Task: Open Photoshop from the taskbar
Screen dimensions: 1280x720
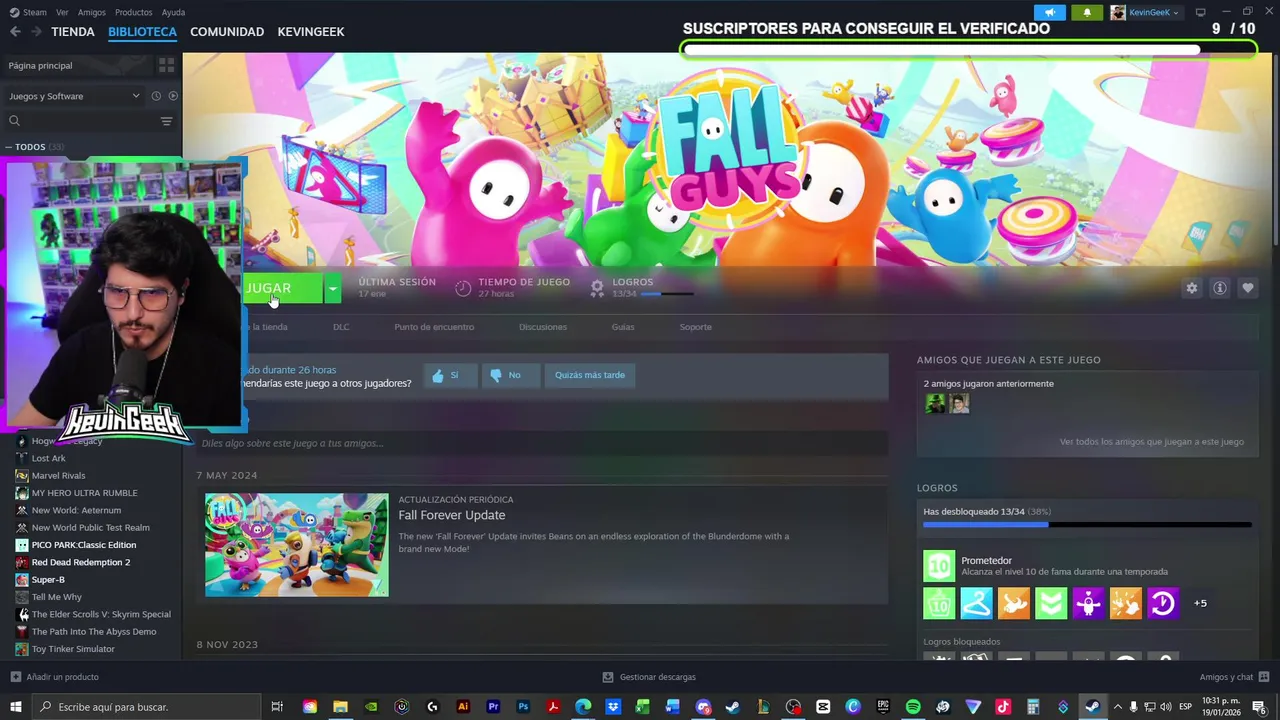Action: pyautogui.click(x=523, y=707)
